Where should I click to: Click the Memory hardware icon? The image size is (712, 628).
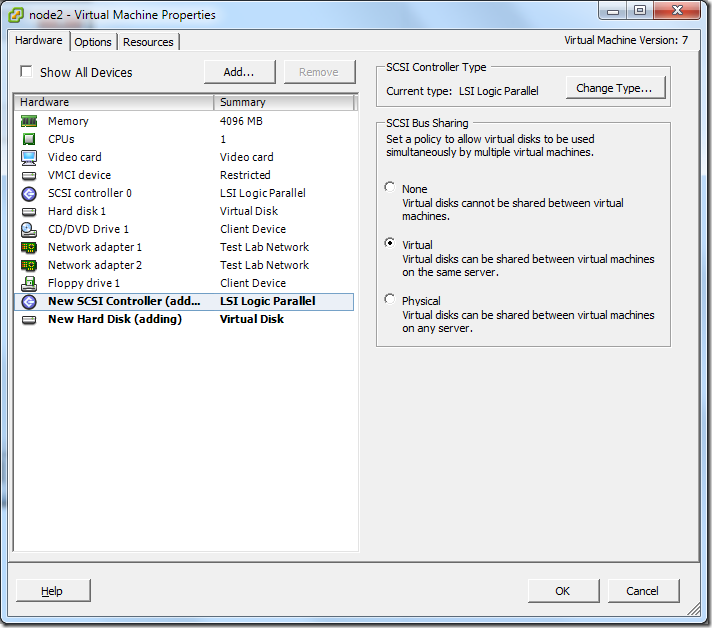point(29,121)
